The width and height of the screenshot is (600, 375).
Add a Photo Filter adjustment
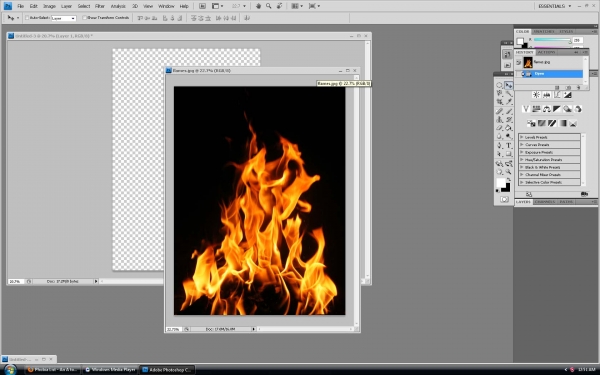coord(567,109)
